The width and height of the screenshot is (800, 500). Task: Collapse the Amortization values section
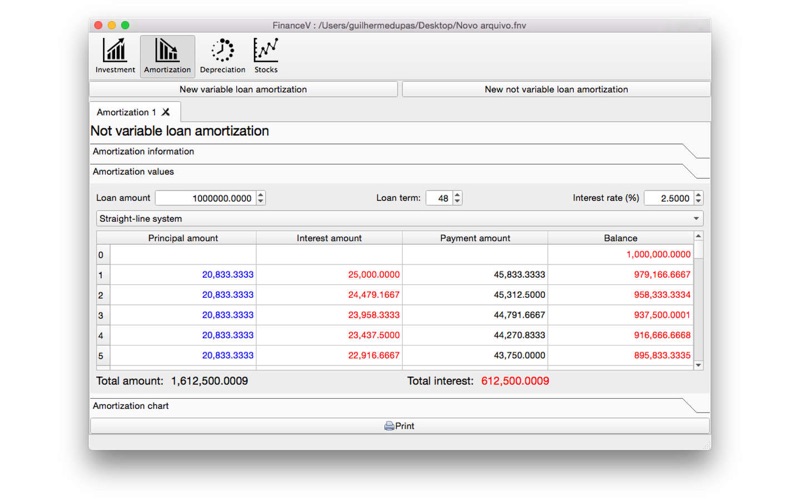(x=399, y=172)
